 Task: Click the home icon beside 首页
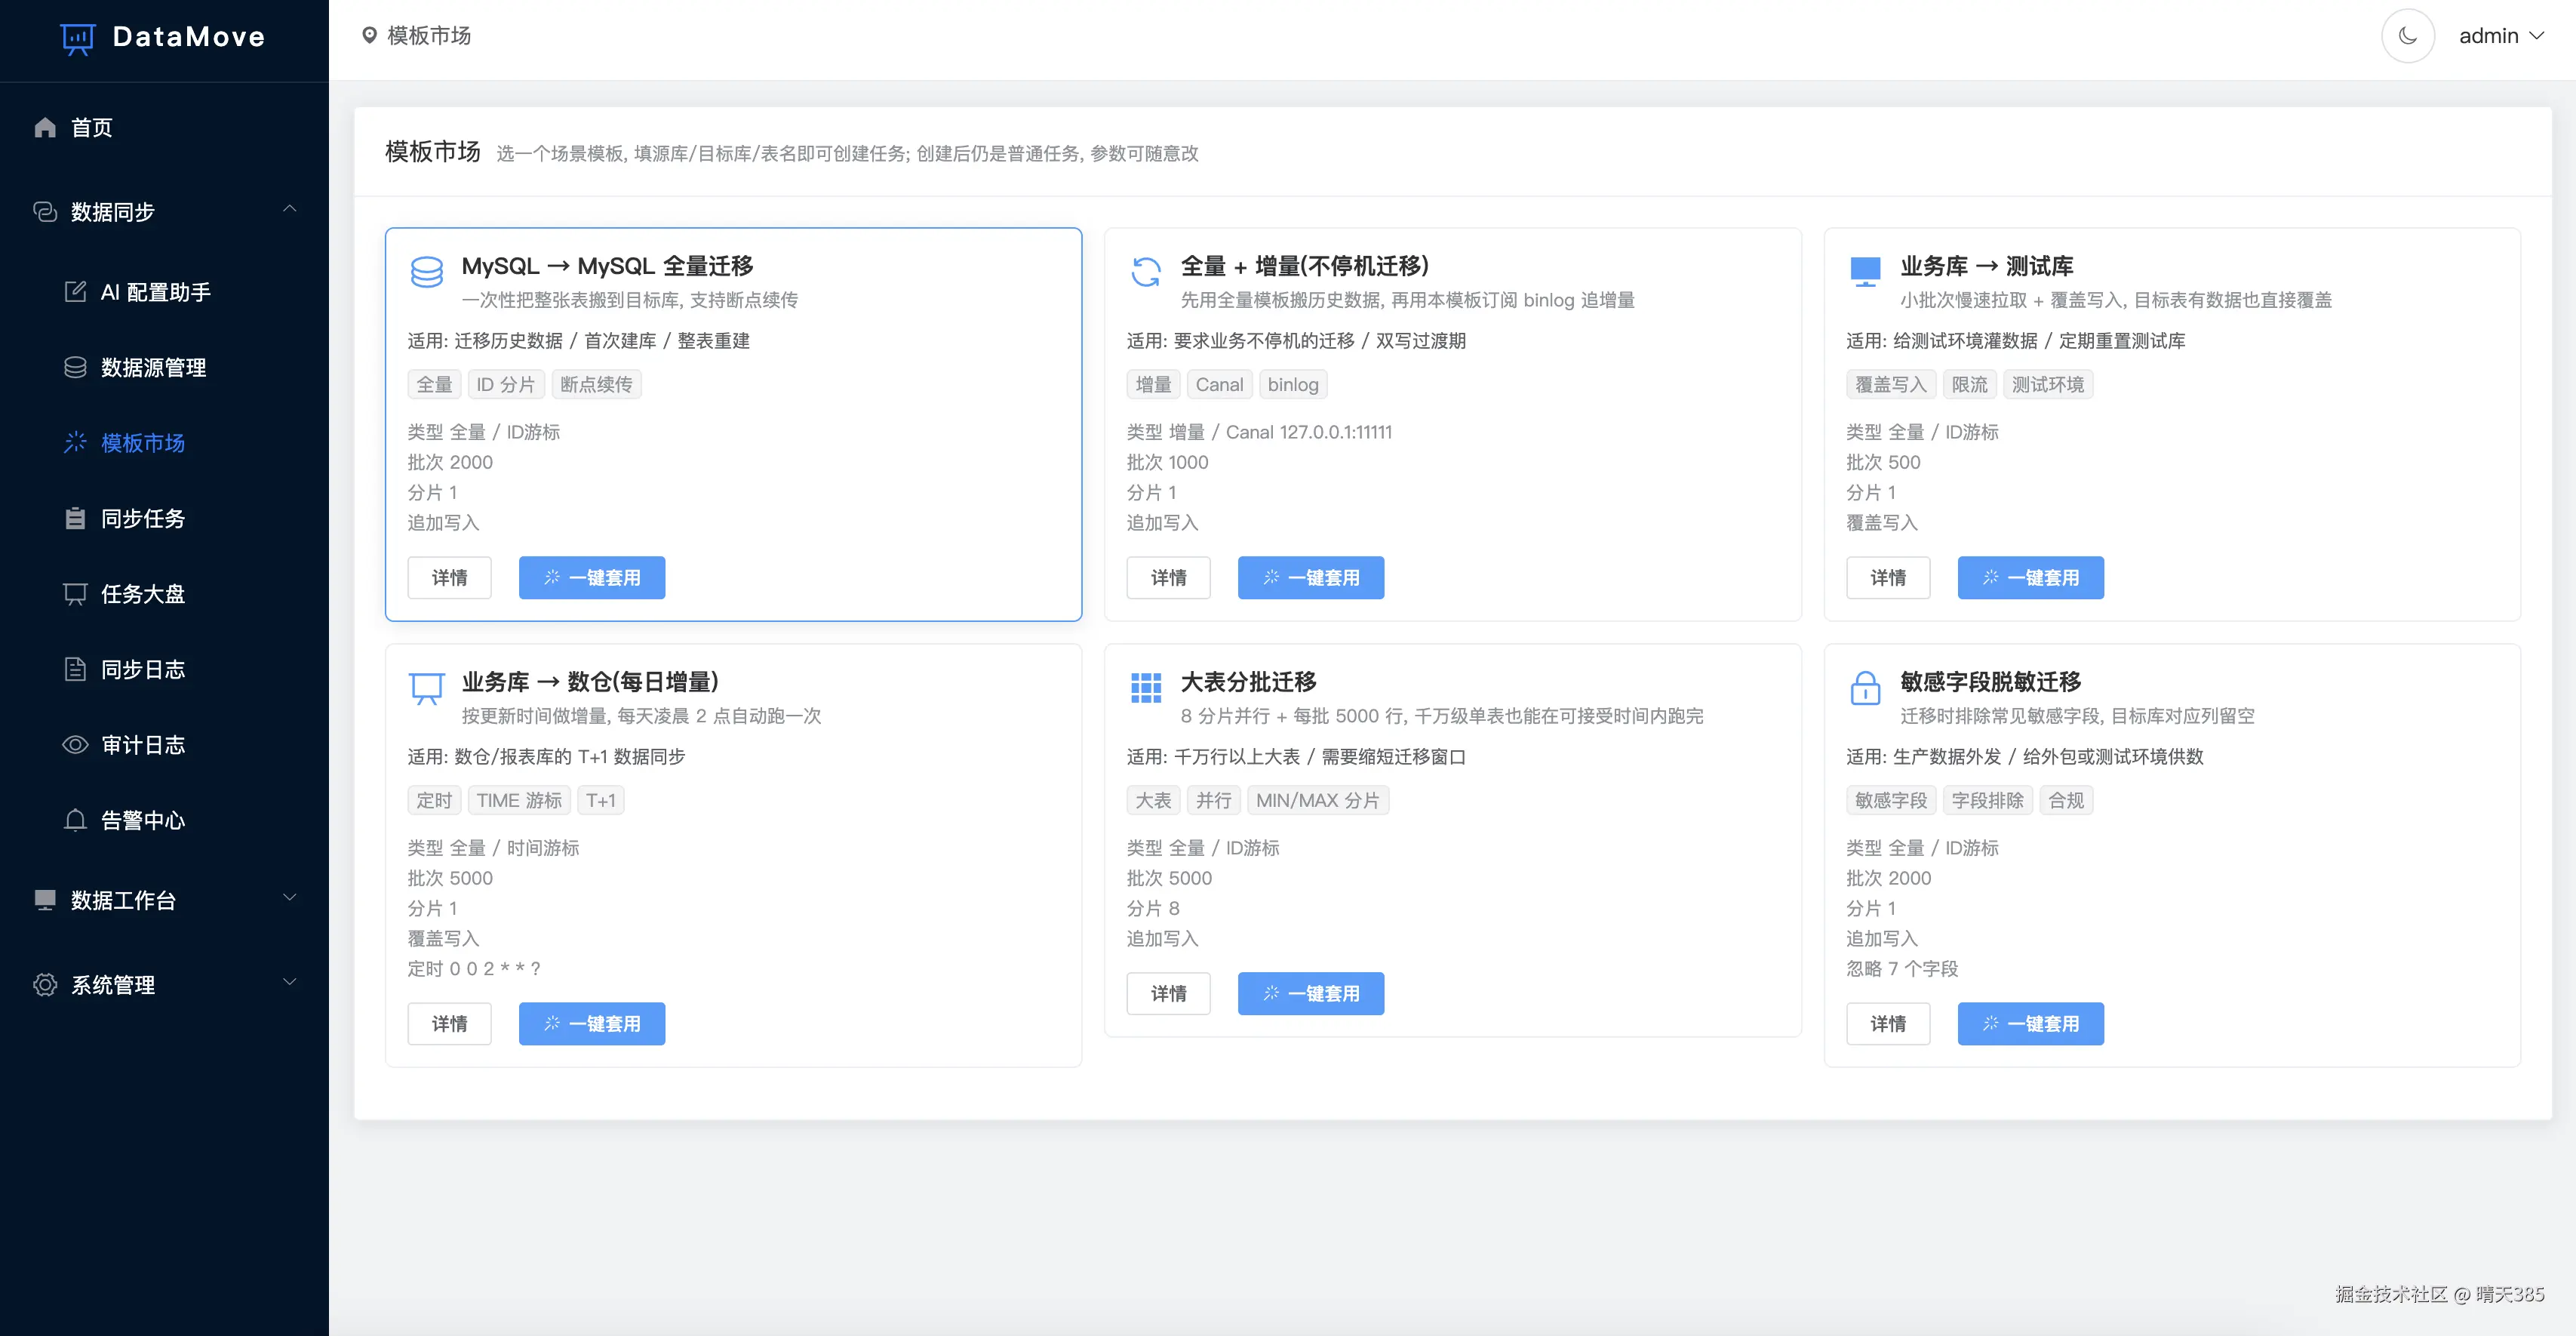pyautogui.click(x=45, y=127)
